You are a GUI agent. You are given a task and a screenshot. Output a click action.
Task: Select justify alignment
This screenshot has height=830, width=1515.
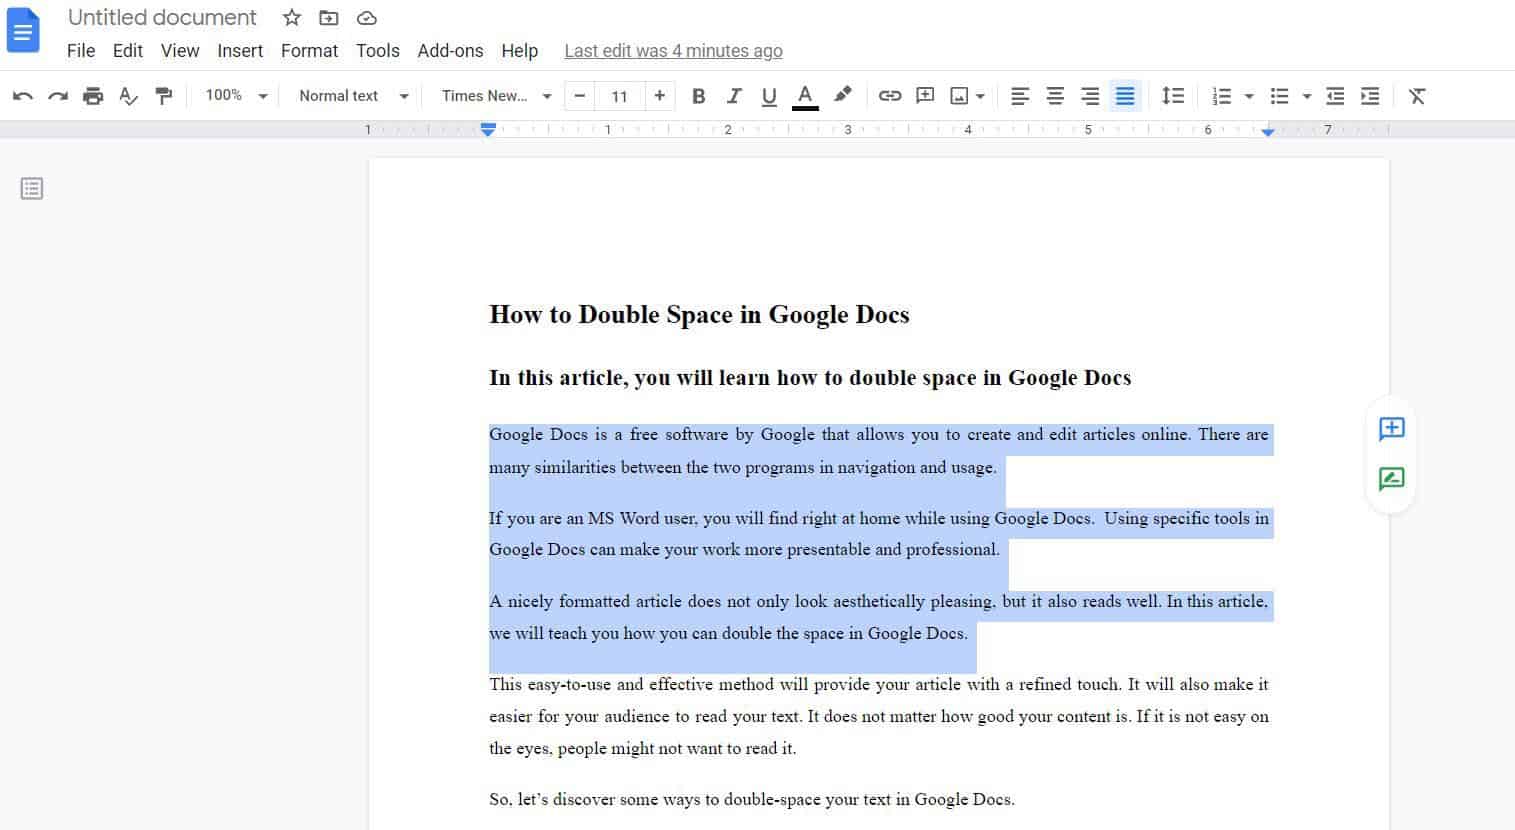(1125, 96)
